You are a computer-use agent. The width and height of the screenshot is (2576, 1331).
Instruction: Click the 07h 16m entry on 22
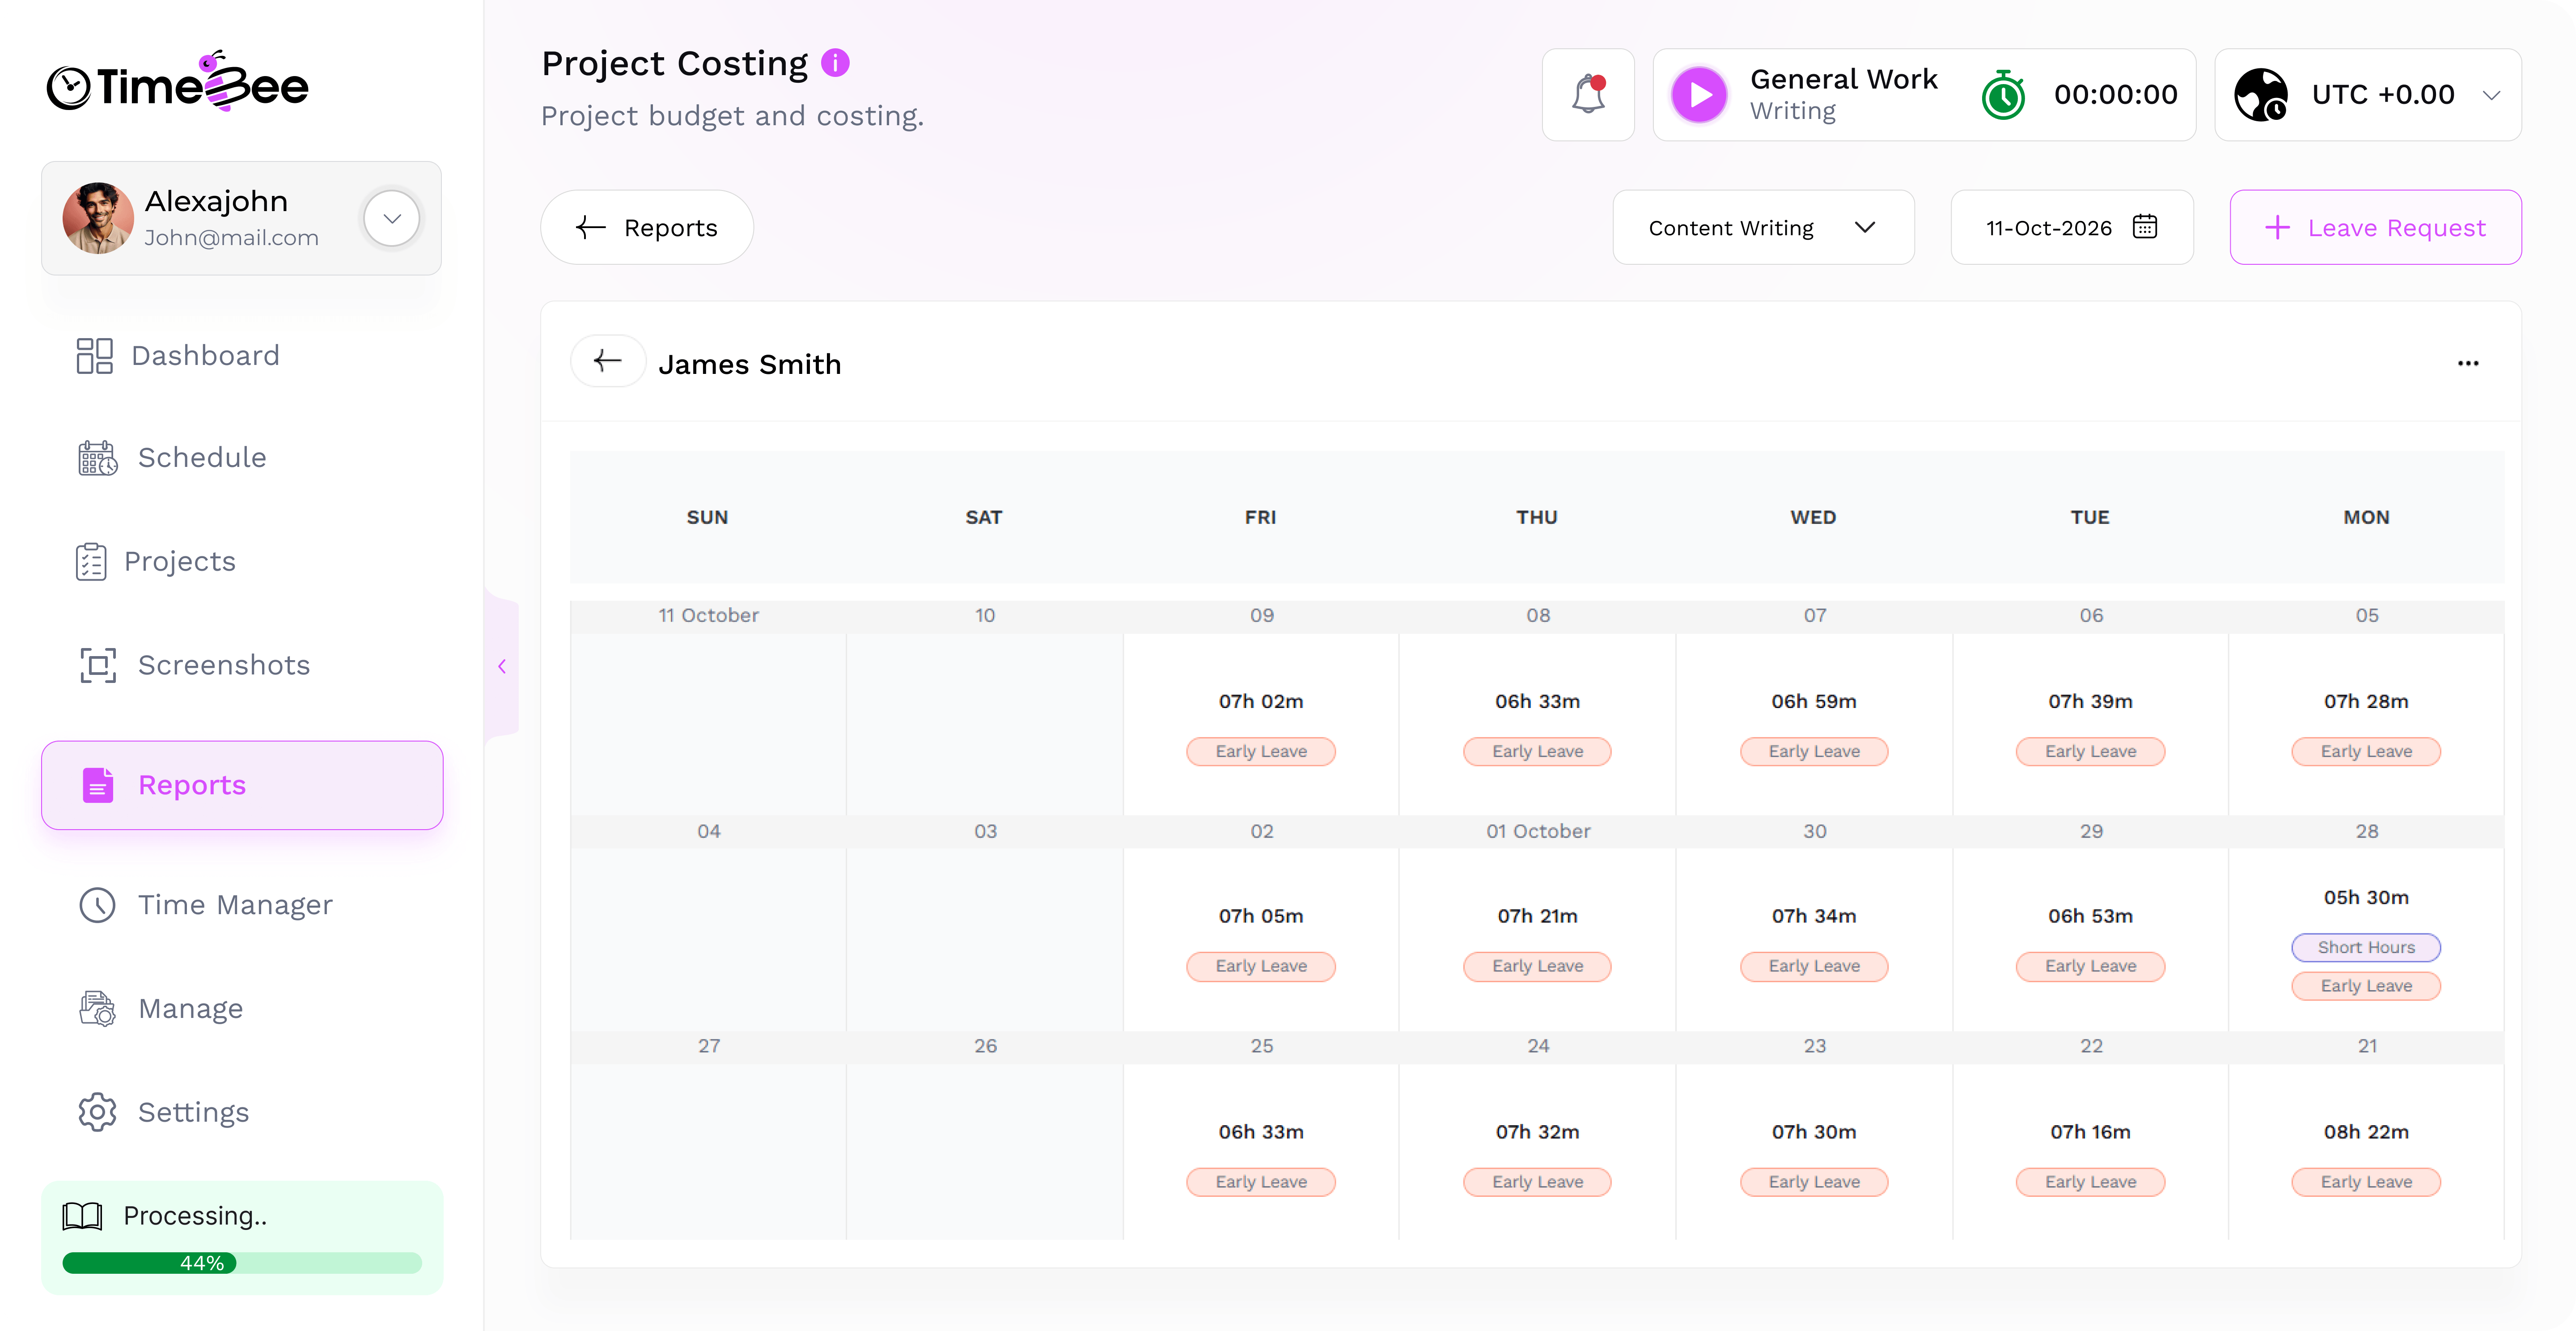tap(2090, 1132)
